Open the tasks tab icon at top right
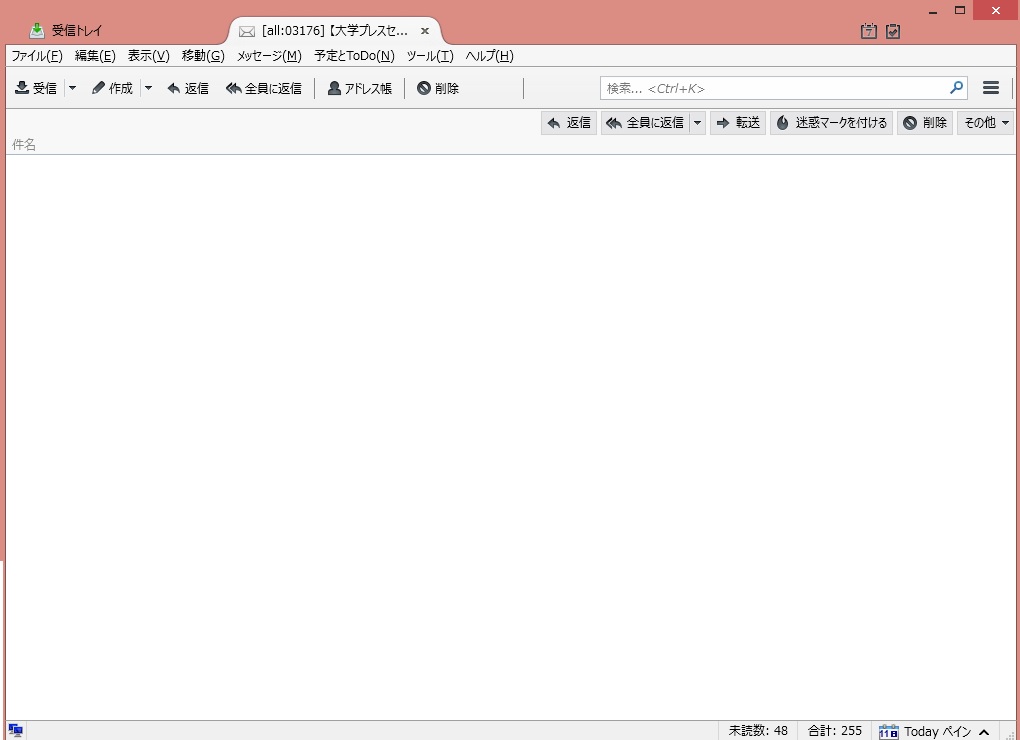This screenshot has height=740, width=1020. click(893, 31)
